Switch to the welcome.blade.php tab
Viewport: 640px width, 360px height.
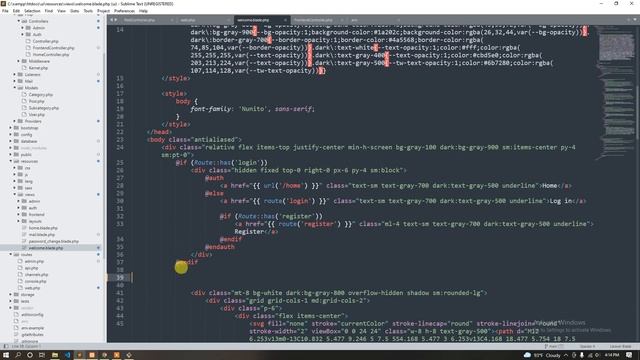(253, 20)
